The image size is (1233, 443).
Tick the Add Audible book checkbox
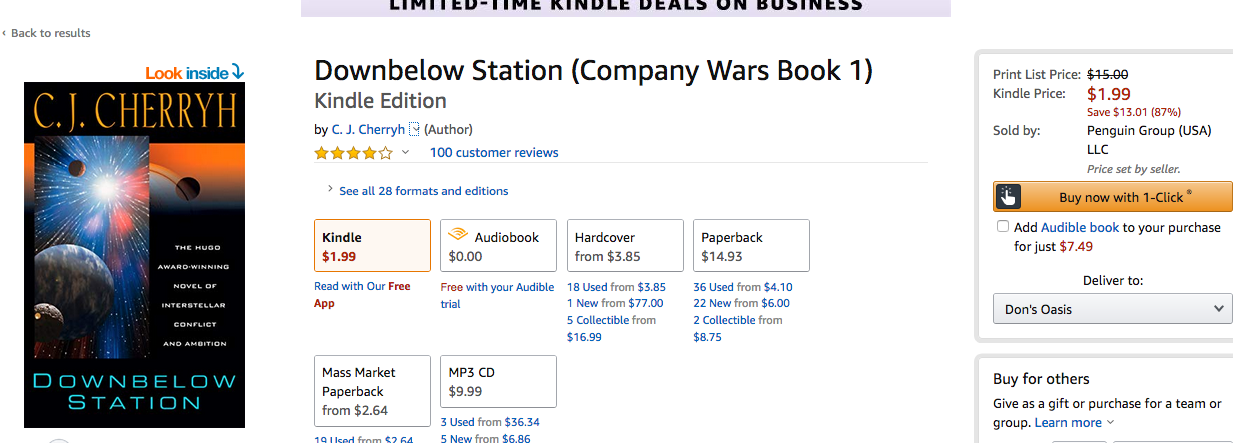1003,227
